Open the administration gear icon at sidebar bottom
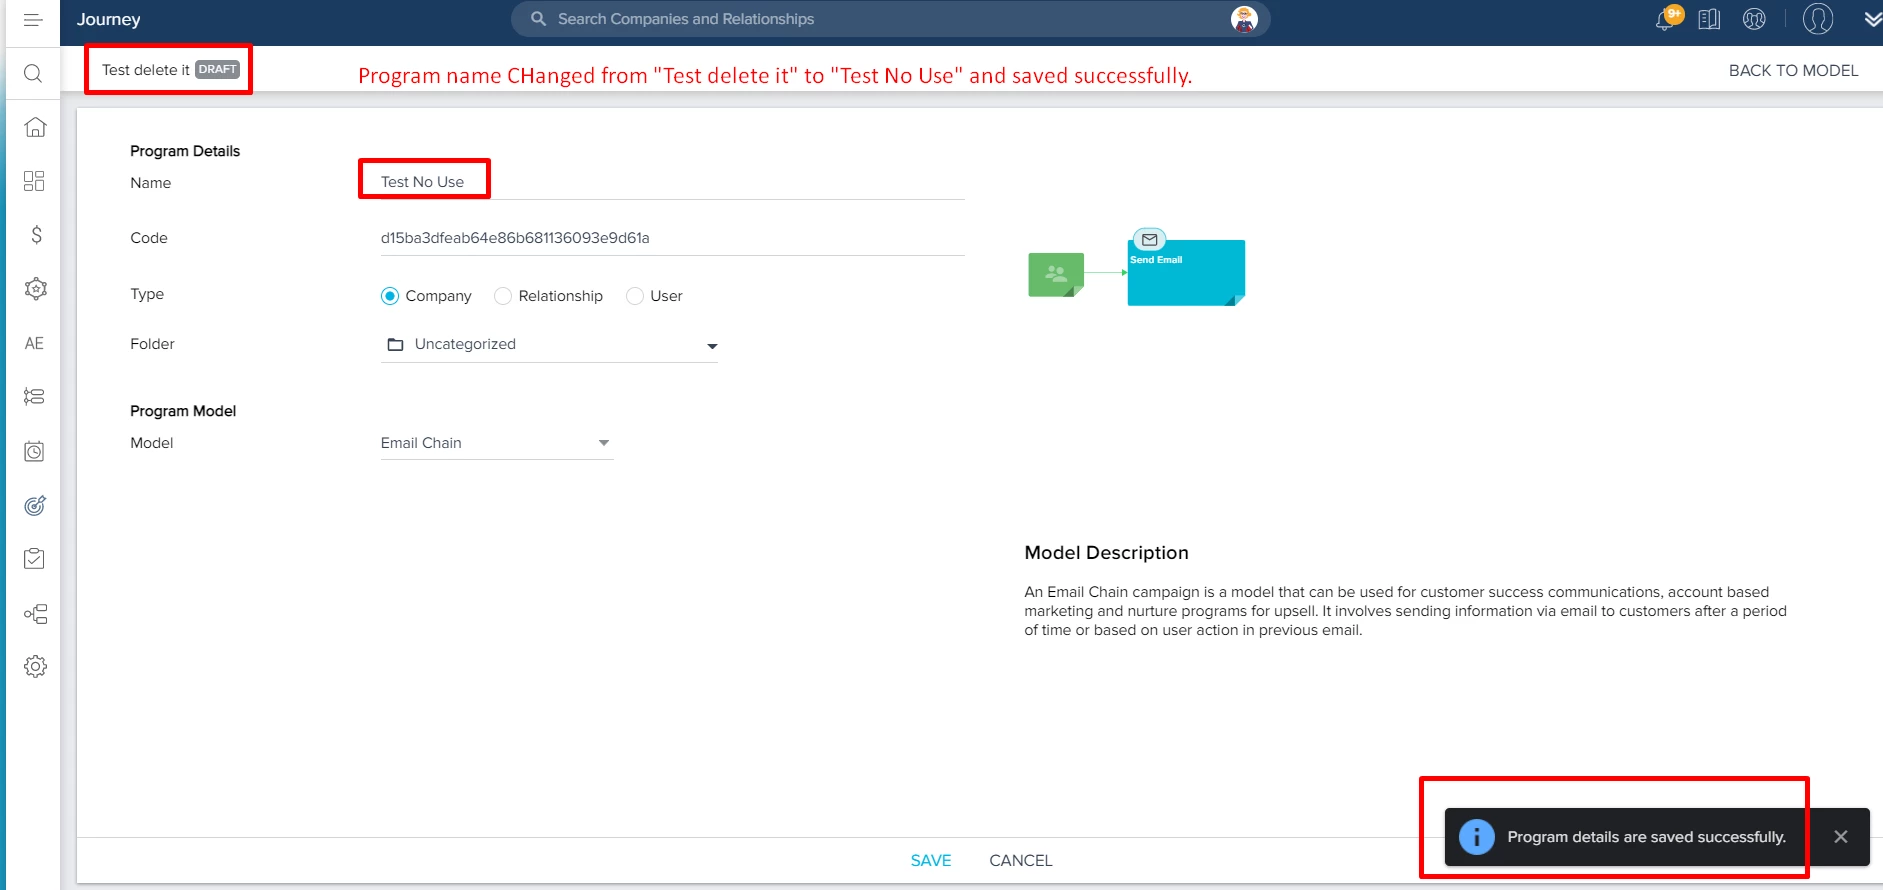Image resolution: width=1883 pixels, height=890 pixels. coord(35,666)
